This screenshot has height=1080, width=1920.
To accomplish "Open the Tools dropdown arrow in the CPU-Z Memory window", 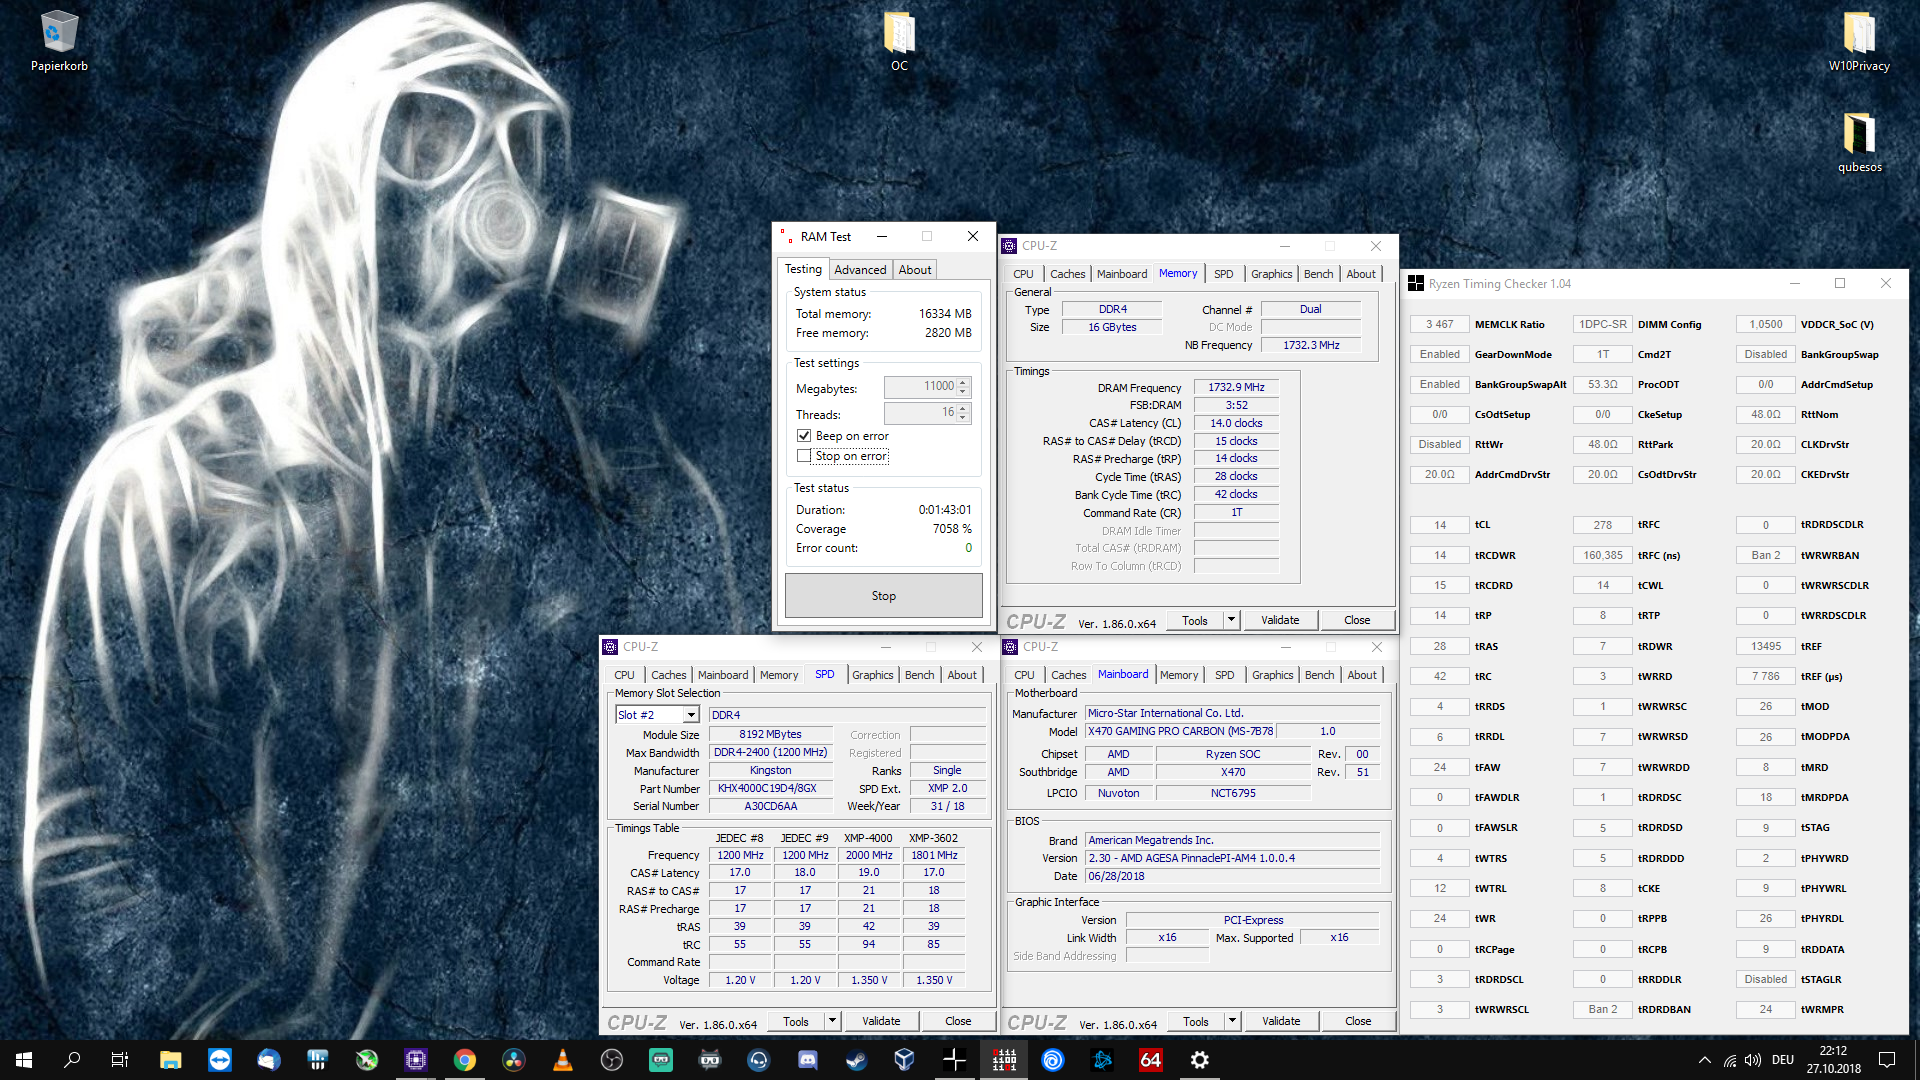I will (x=1232, y=620).
